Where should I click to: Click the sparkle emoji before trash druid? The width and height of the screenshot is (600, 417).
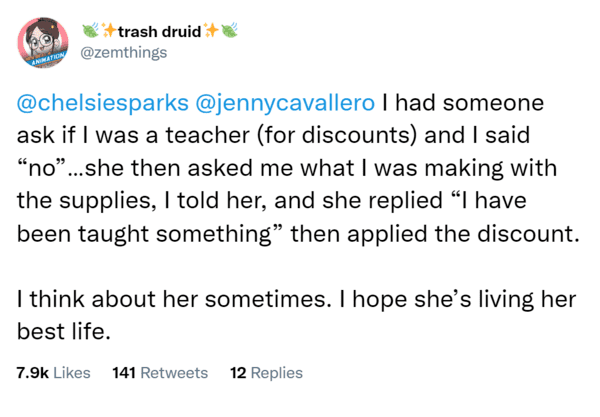coord(109,30)
